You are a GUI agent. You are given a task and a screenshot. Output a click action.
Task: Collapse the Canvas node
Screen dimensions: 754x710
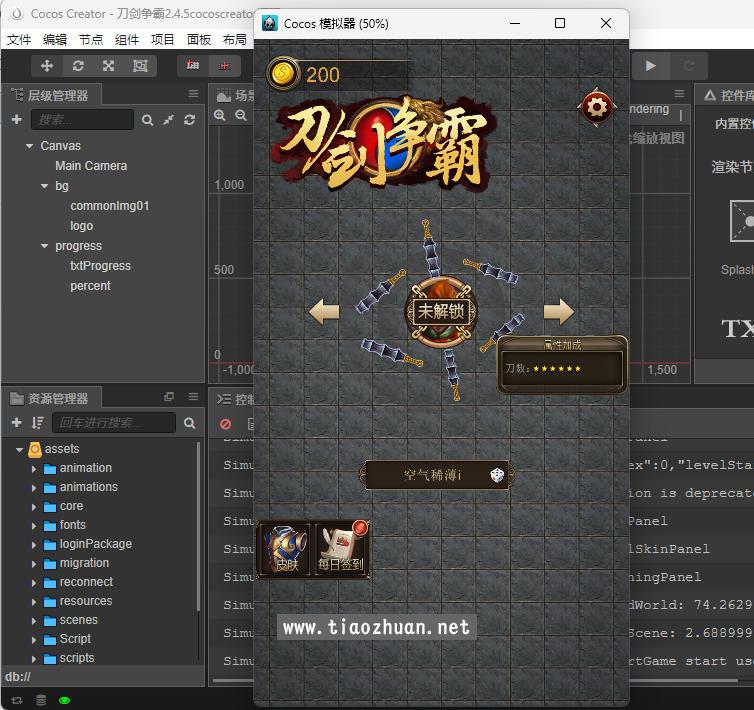tap(30, 146)
